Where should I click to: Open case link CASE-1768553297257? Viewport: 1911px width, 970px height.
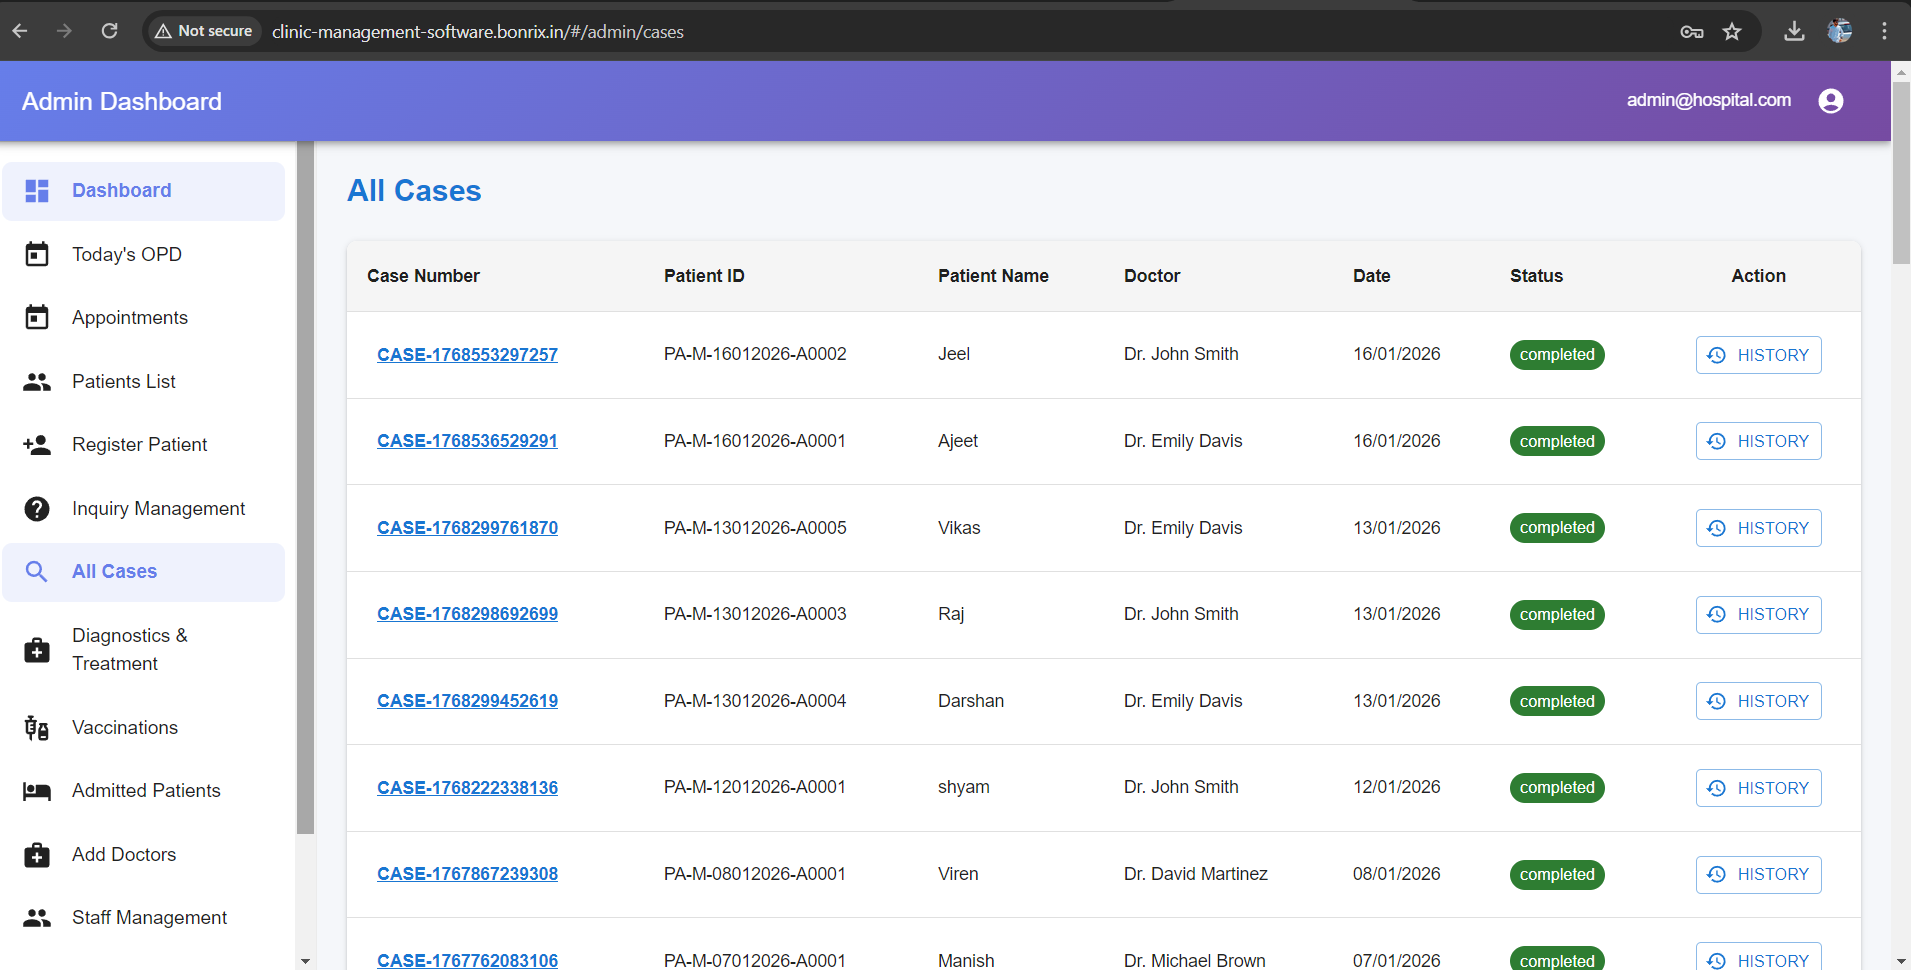[467, 355]
